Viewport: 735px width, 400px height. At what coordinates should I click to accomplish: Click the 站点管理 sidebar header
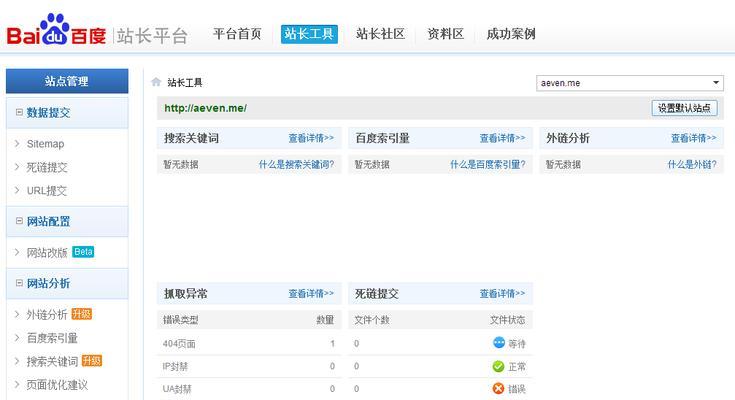coord(67,81)
